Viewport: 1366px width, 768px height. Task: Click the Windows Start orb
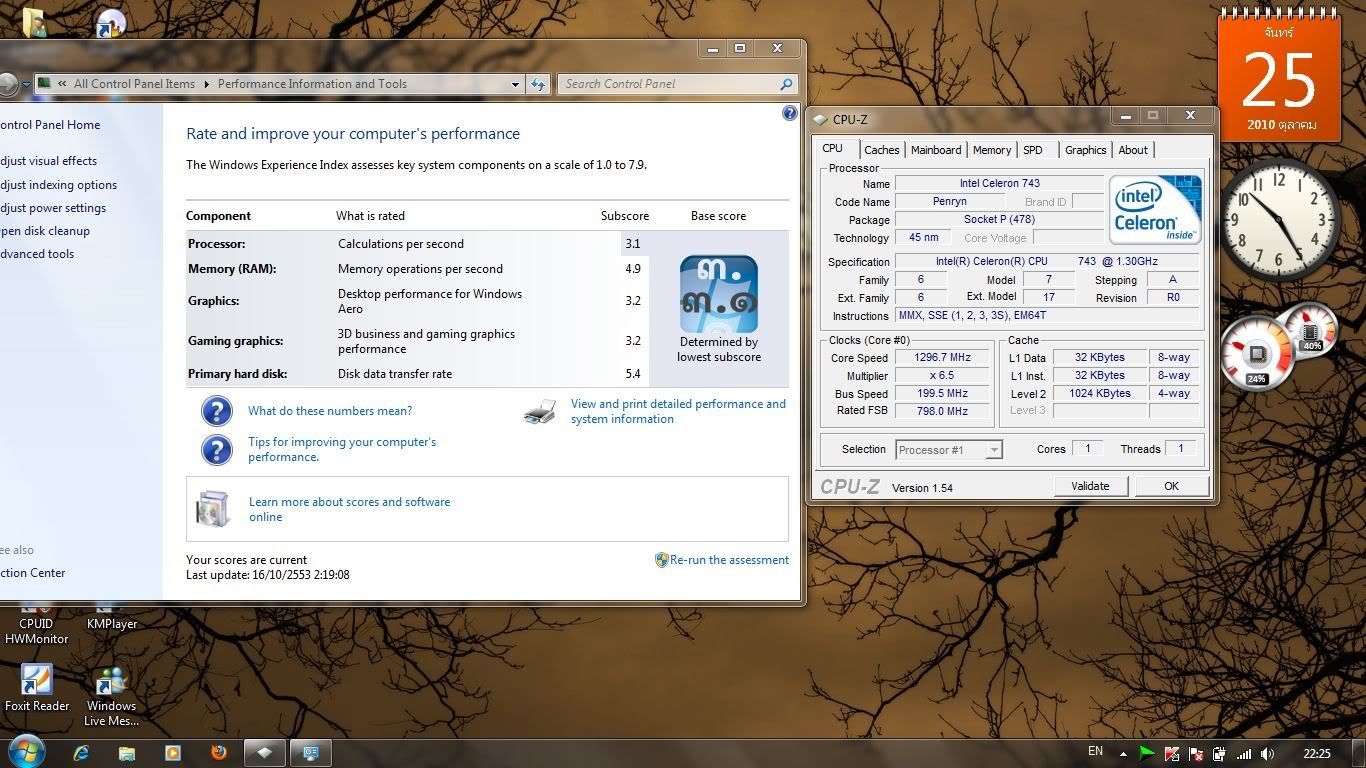click(x=26, y=751)
